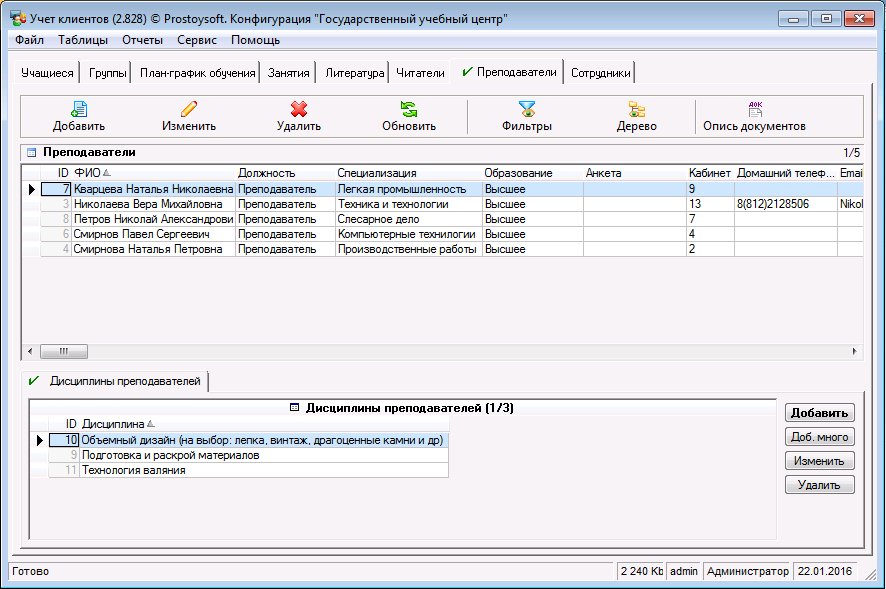Click the Обновить refresh icon
This screenshot has width=886, height=589.
pyautogui.click(x=408, y=110)
